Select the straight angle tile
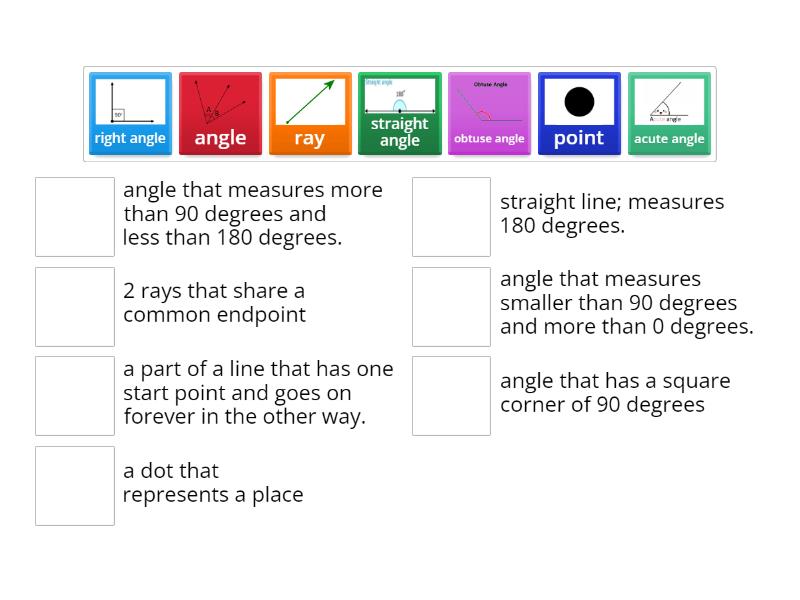Screen dimensions: 800x600 399,113
